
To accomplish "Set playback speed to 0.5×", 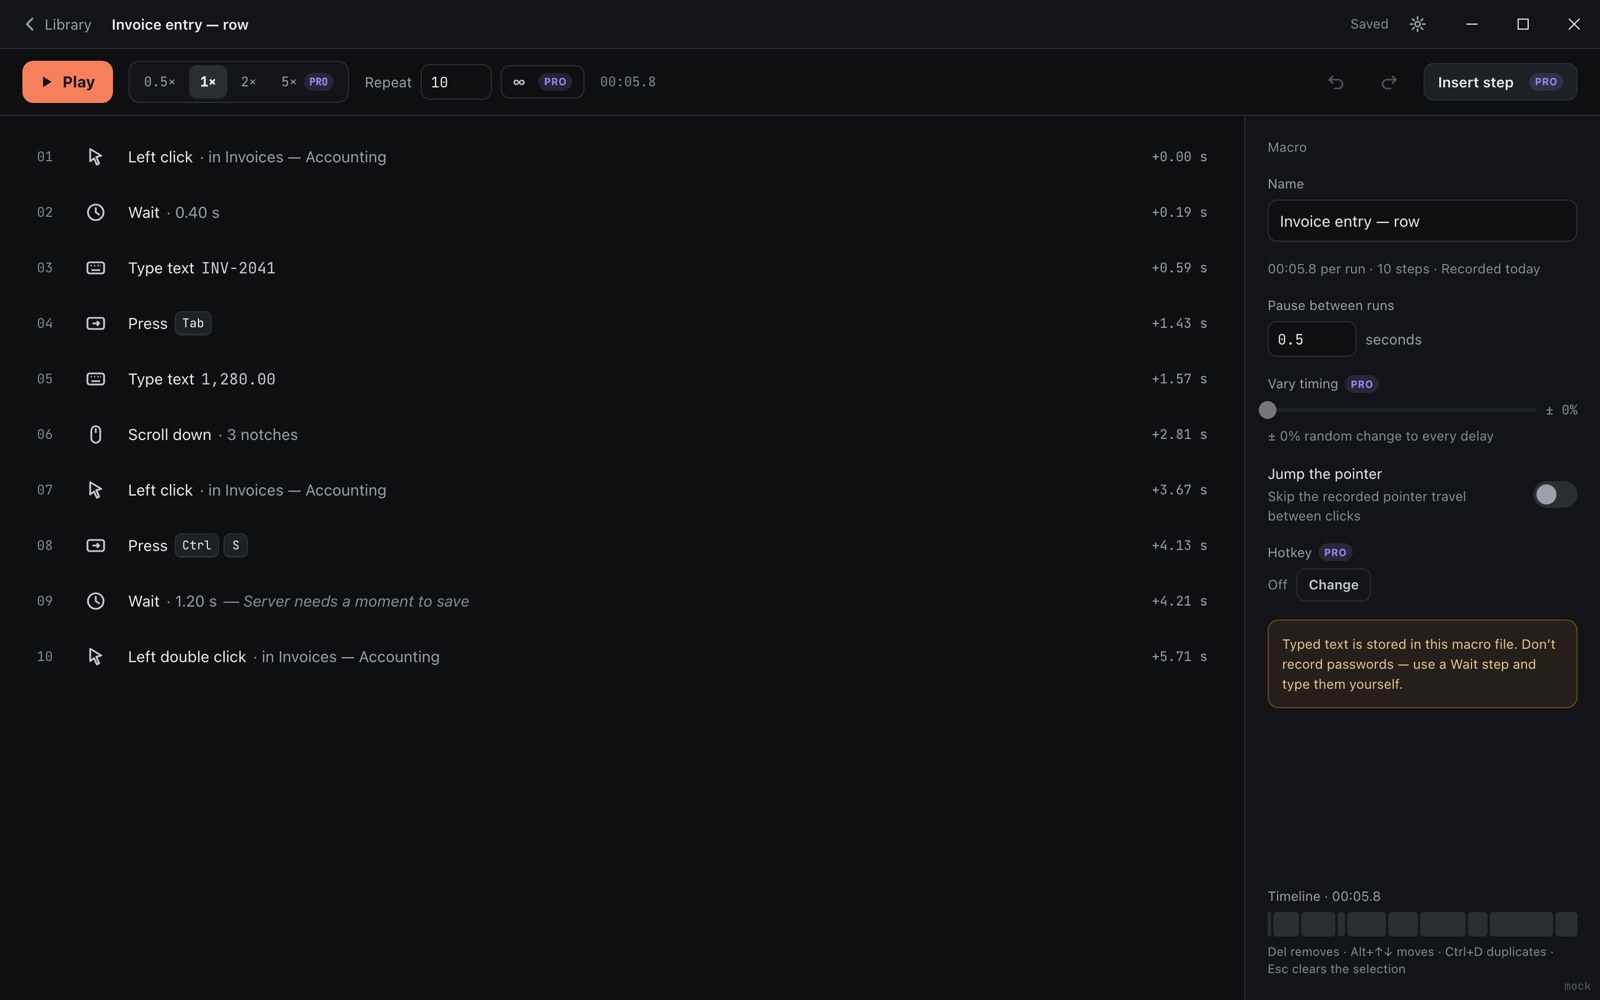I will [159, 82].
